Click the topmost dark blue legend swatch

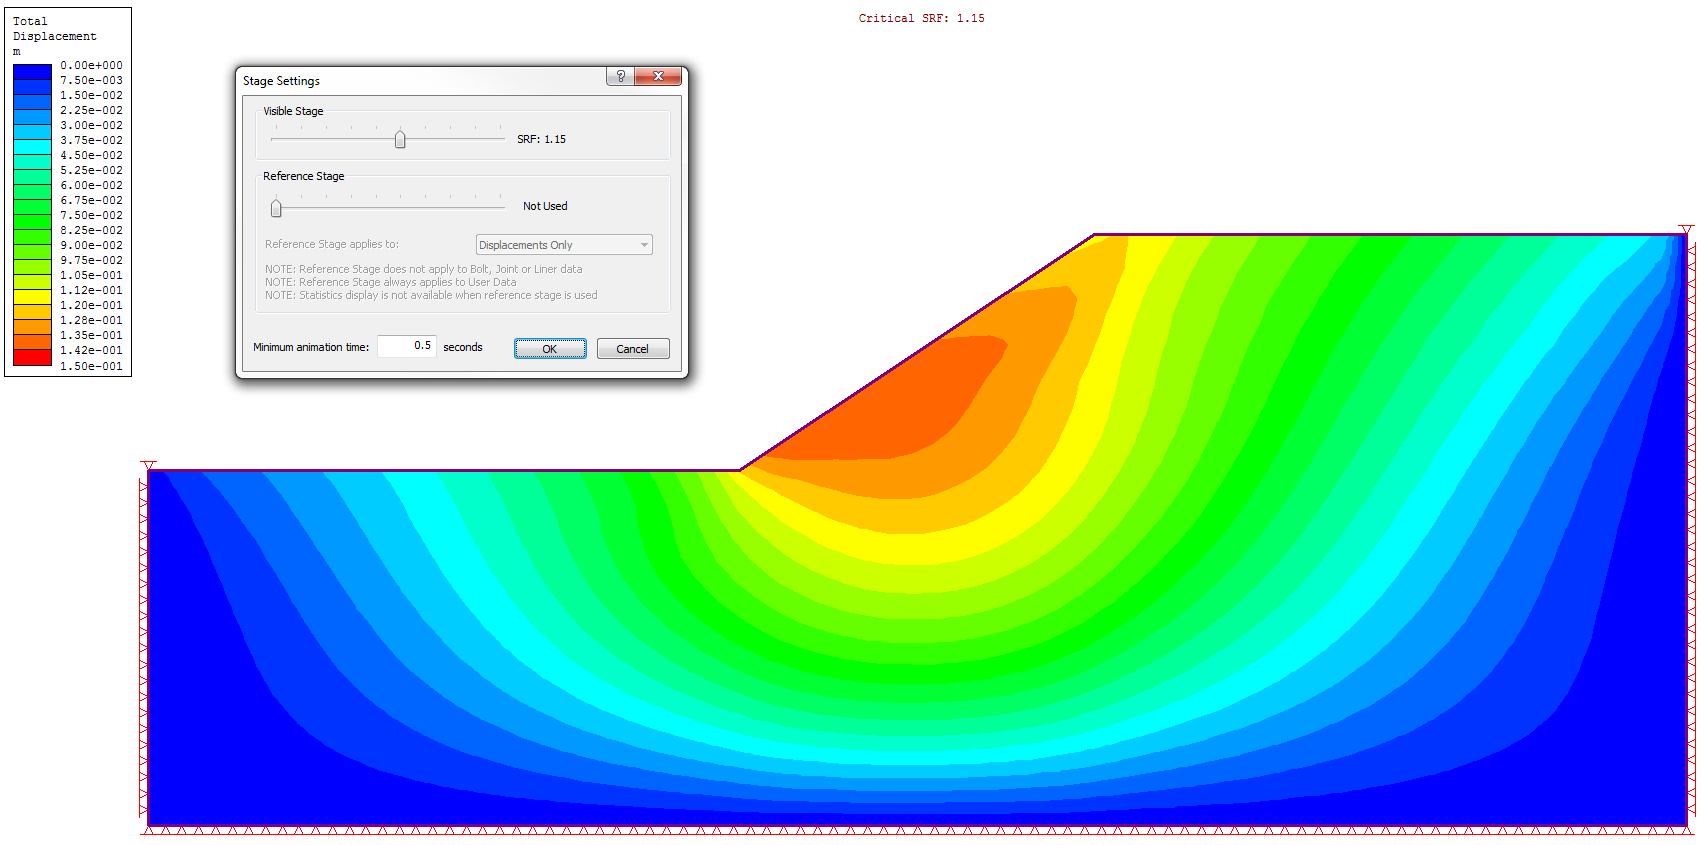[x=32, y=72]
